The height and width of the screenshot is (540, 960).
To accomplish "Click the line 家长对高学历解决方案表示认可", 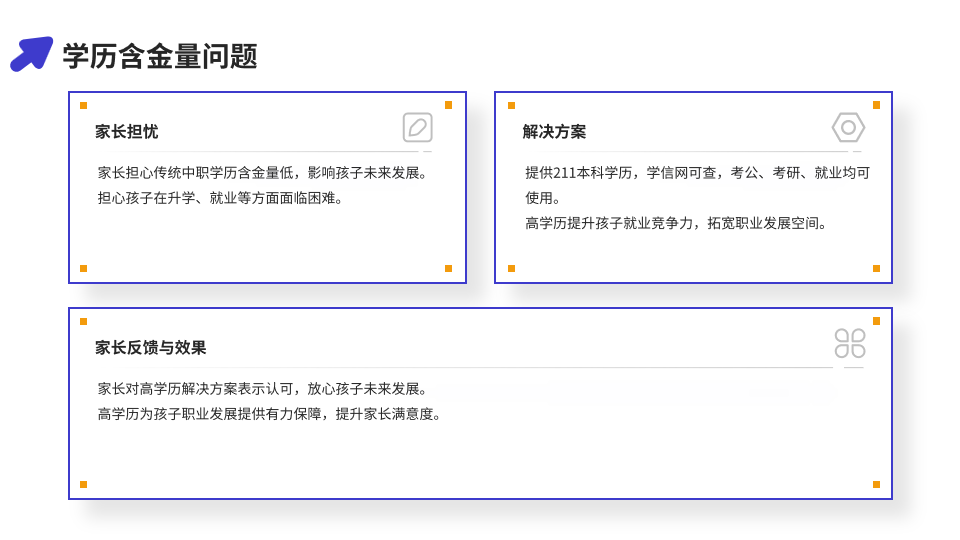I will (x=265, y=389).
